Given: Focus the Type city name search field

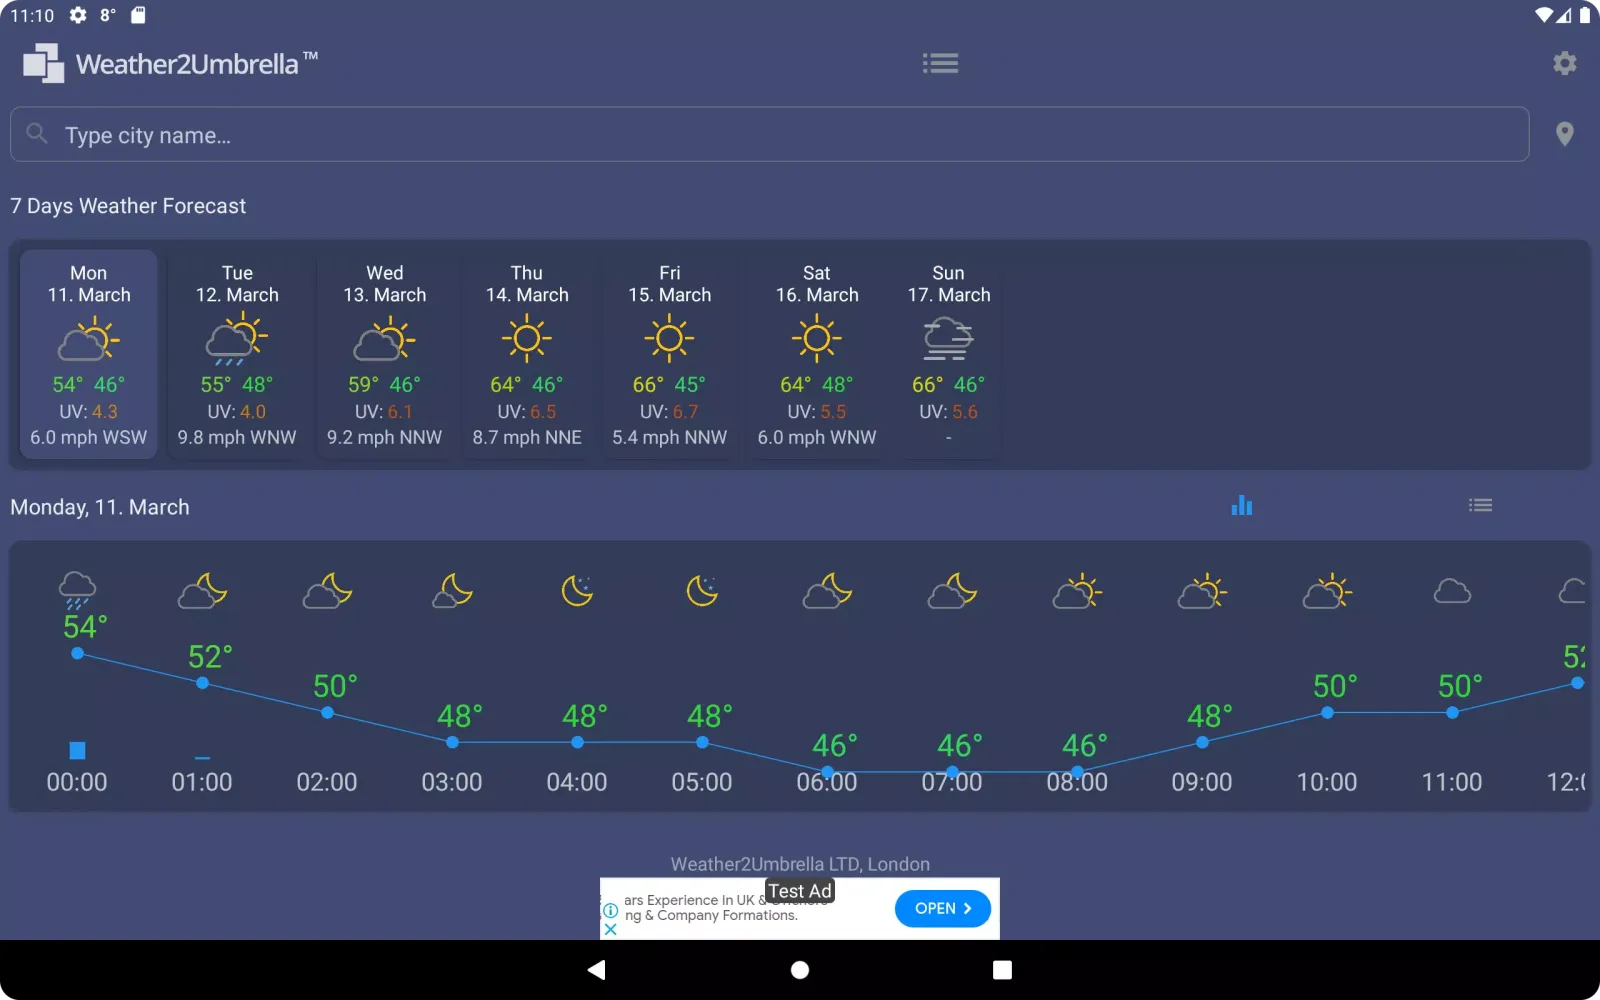Looking at the screenshot, I should tap(769, 134).
